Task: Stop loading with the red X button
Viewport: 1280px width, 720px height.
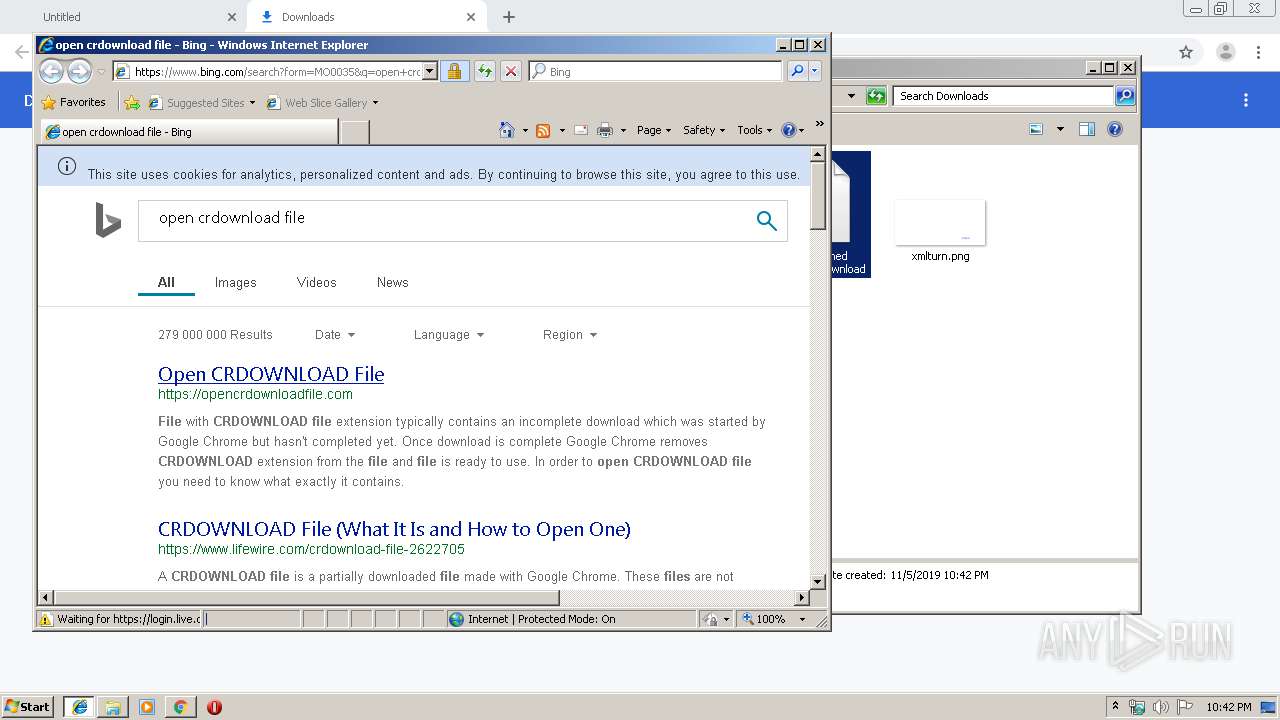Action: click(511, 71)
